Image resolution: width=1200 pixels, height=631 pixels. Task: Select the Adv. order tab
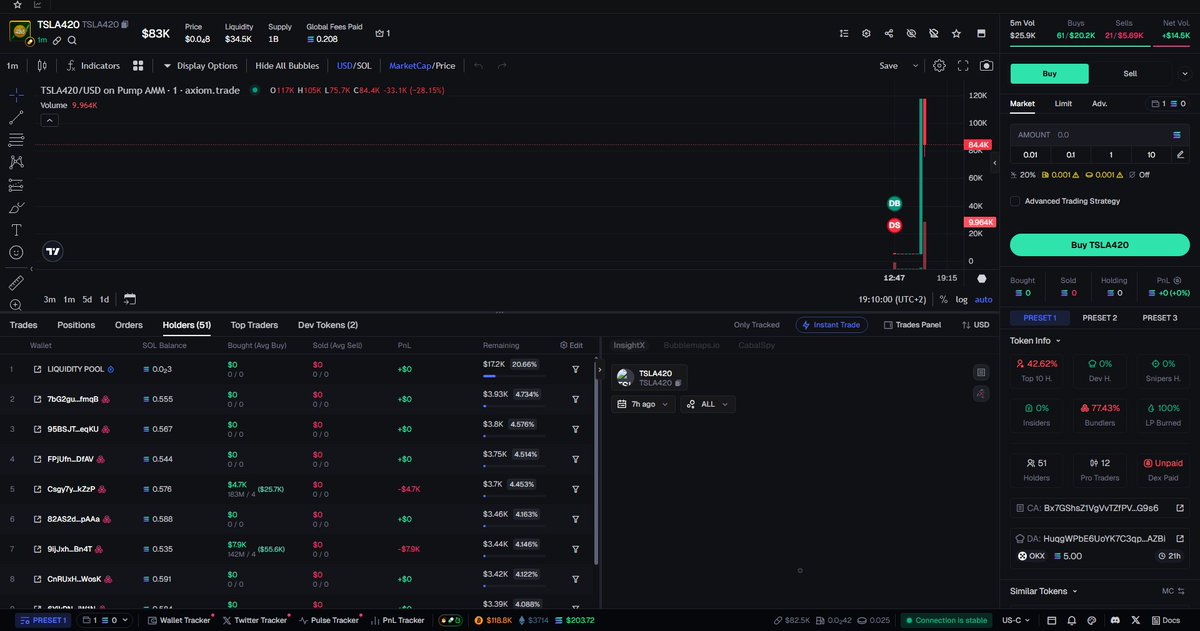coord(1099,103)
